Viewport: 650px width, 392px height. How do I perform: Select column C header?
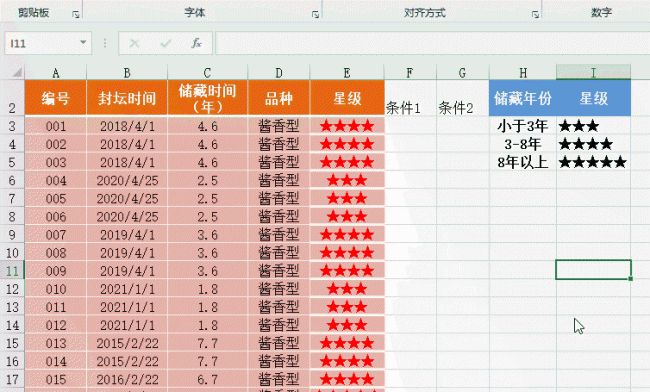(x=207, y=73)
